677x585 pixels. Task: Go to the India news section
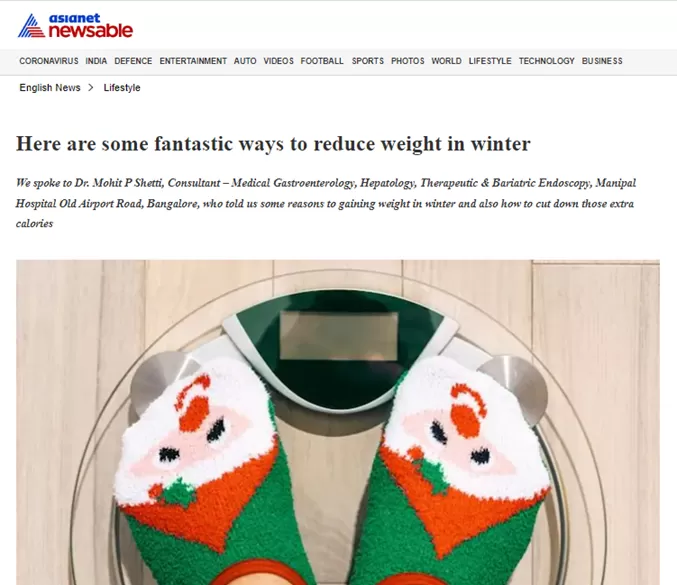pyautogui.click(x=96, y=61)
